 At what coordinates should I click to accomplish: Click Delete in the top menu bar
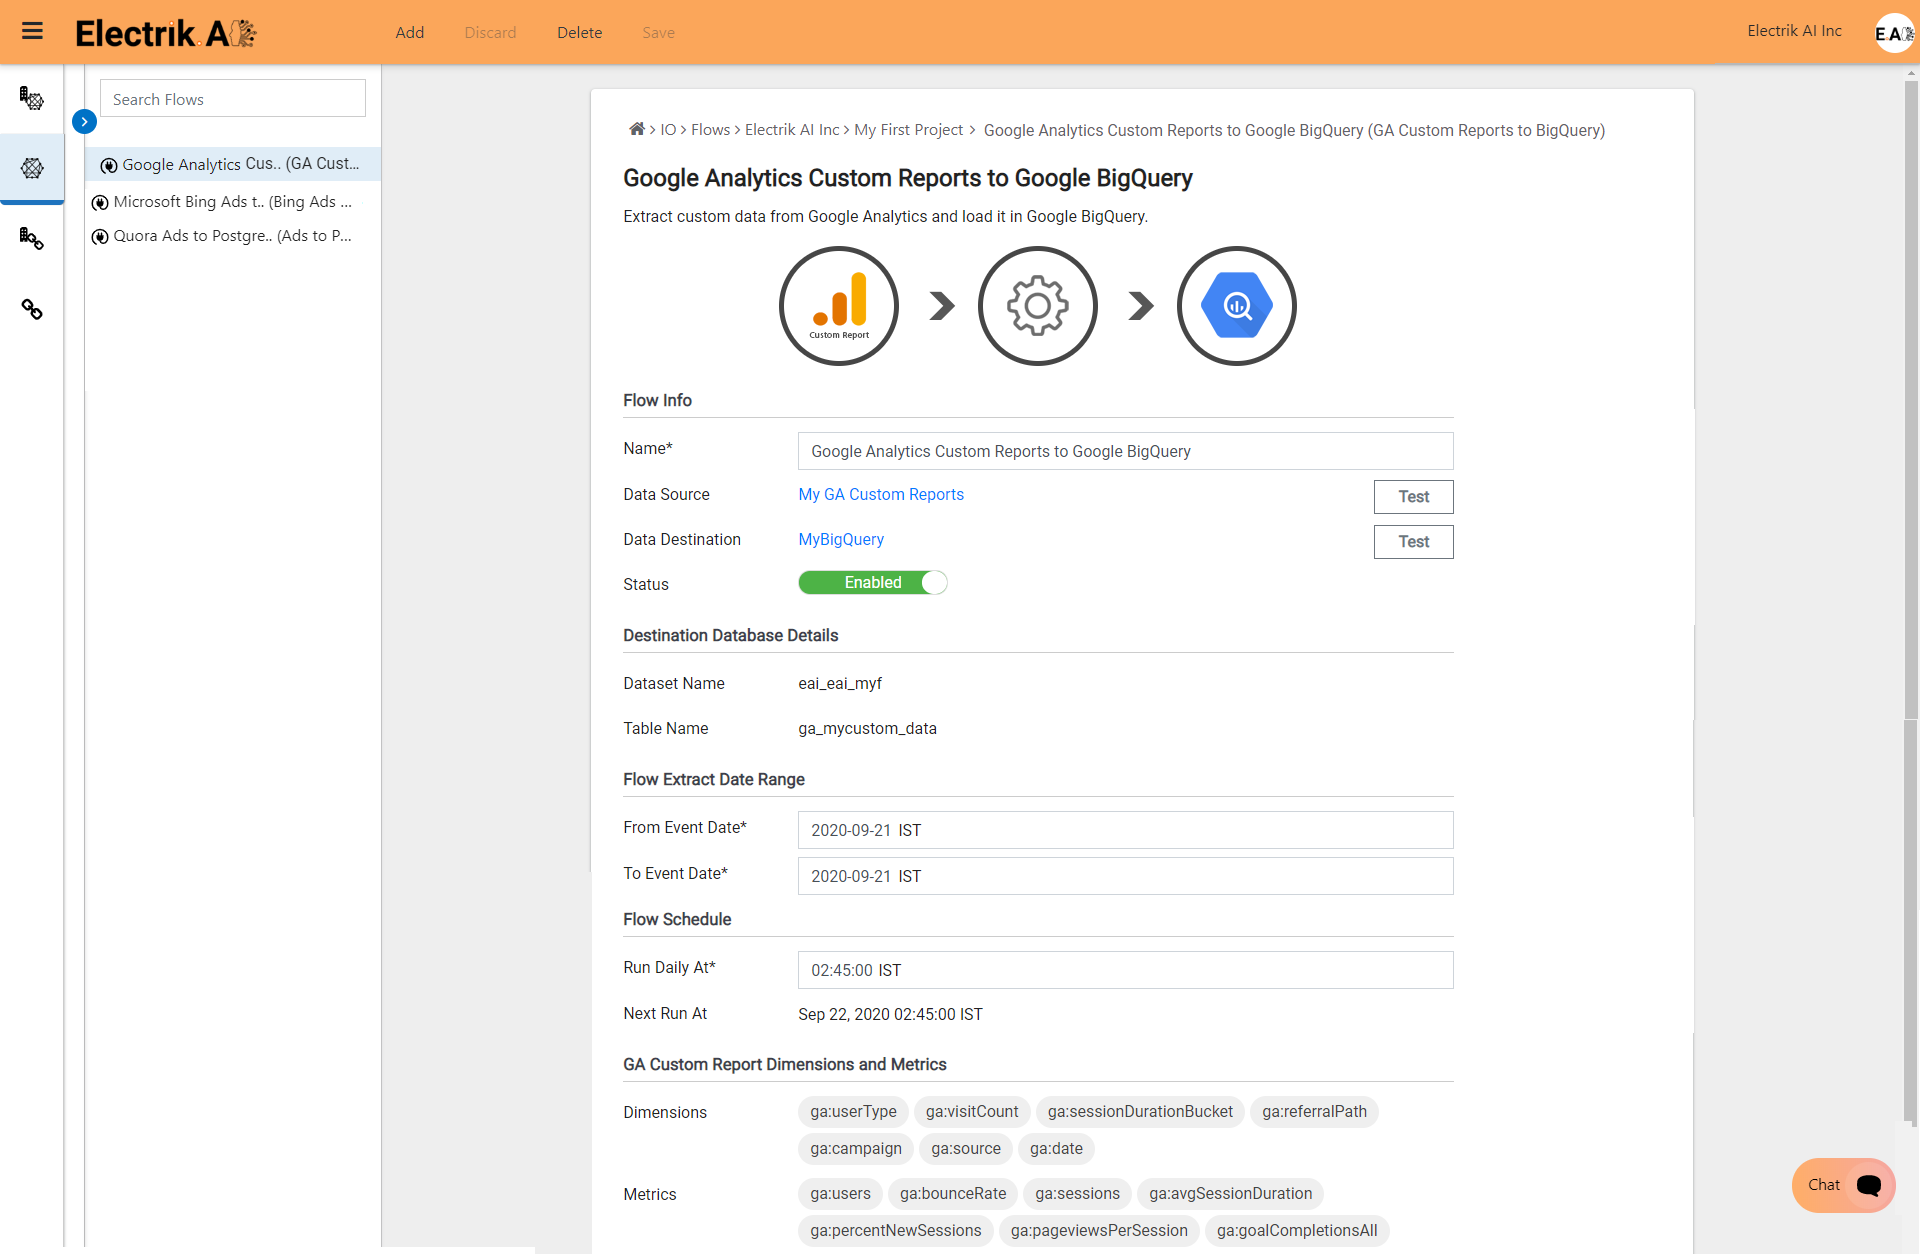pyautogui.click(x=579, y=32)
